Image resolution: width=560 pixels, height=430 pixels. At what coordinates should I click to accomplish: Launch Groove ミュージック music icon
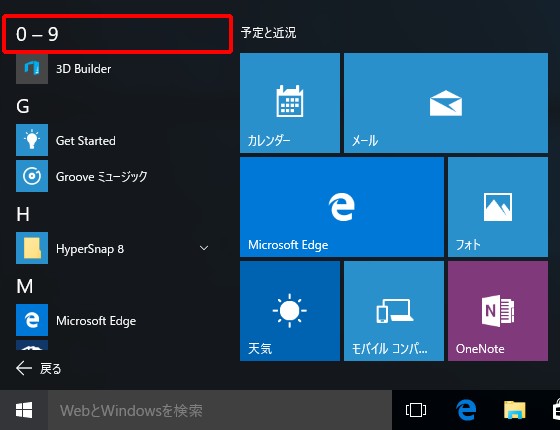pyautogui.click(x=32, y=176)
